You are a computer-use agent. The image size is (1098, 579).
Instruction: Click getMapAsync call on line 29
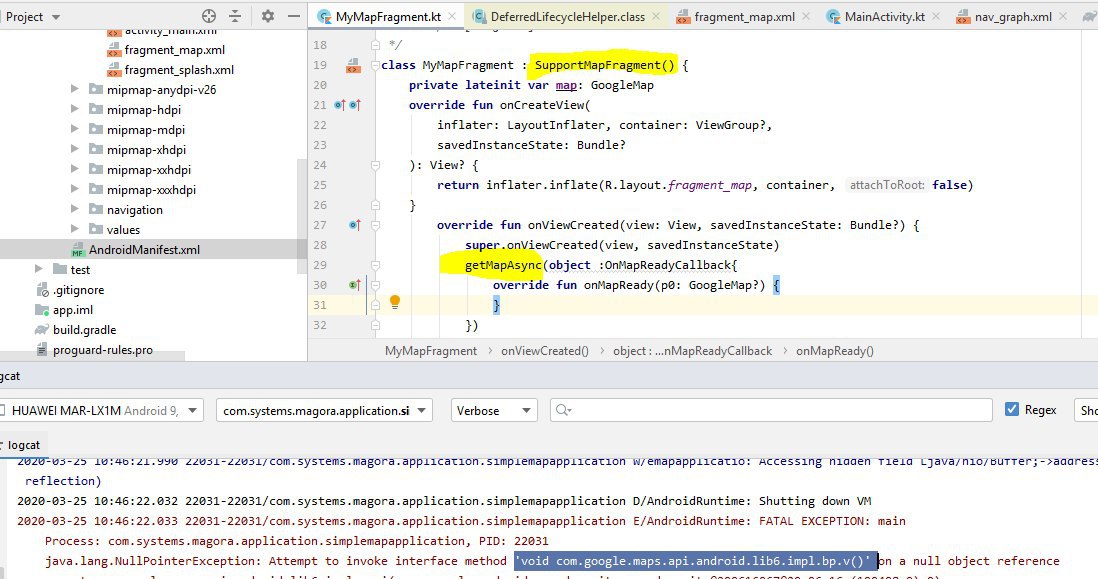pos(503,265)
